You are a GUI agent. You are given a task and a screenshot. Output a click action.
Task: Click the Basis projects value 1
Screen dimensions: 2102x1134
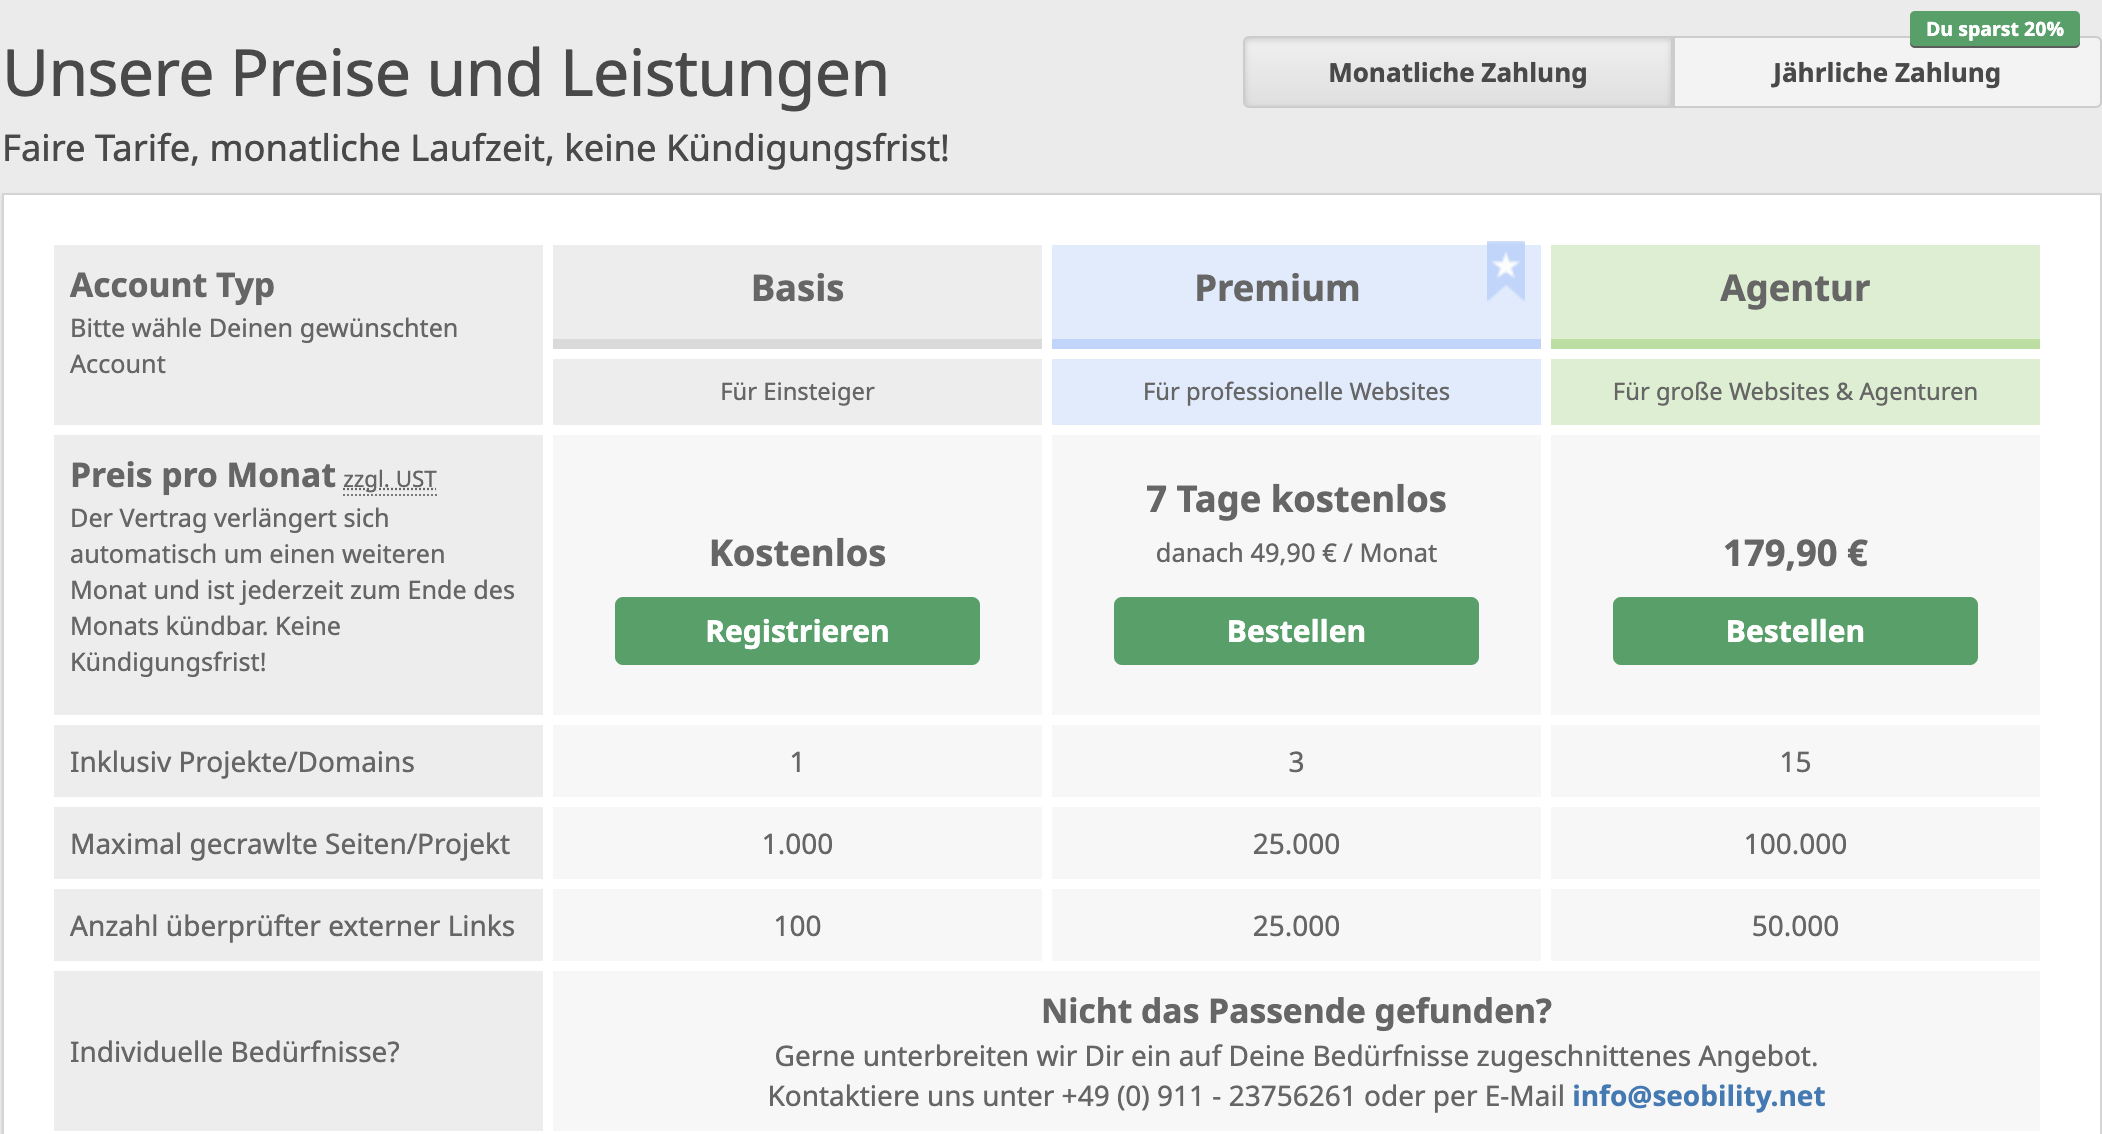(x=797, y=762)
